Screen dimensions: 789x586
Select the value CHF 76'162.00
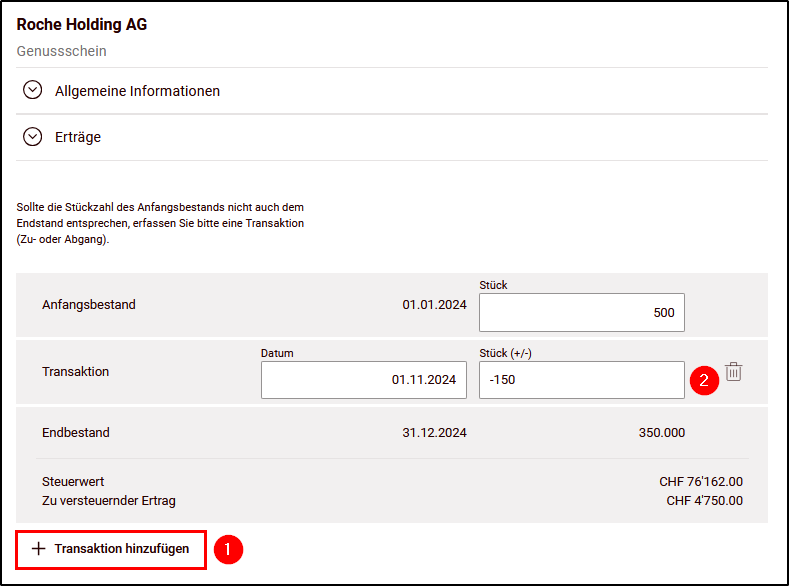tap(701, 482)
